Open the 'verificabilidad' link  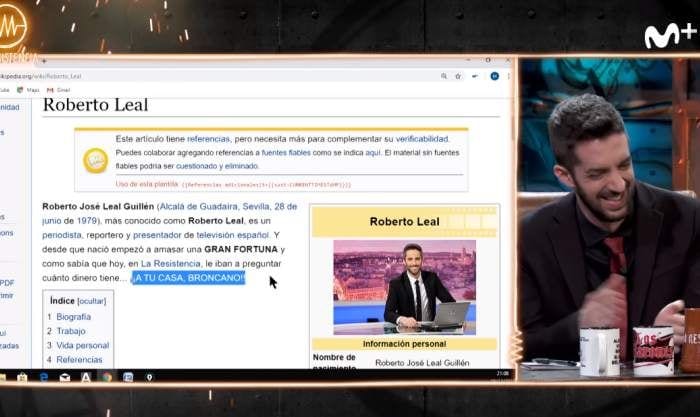422,139
